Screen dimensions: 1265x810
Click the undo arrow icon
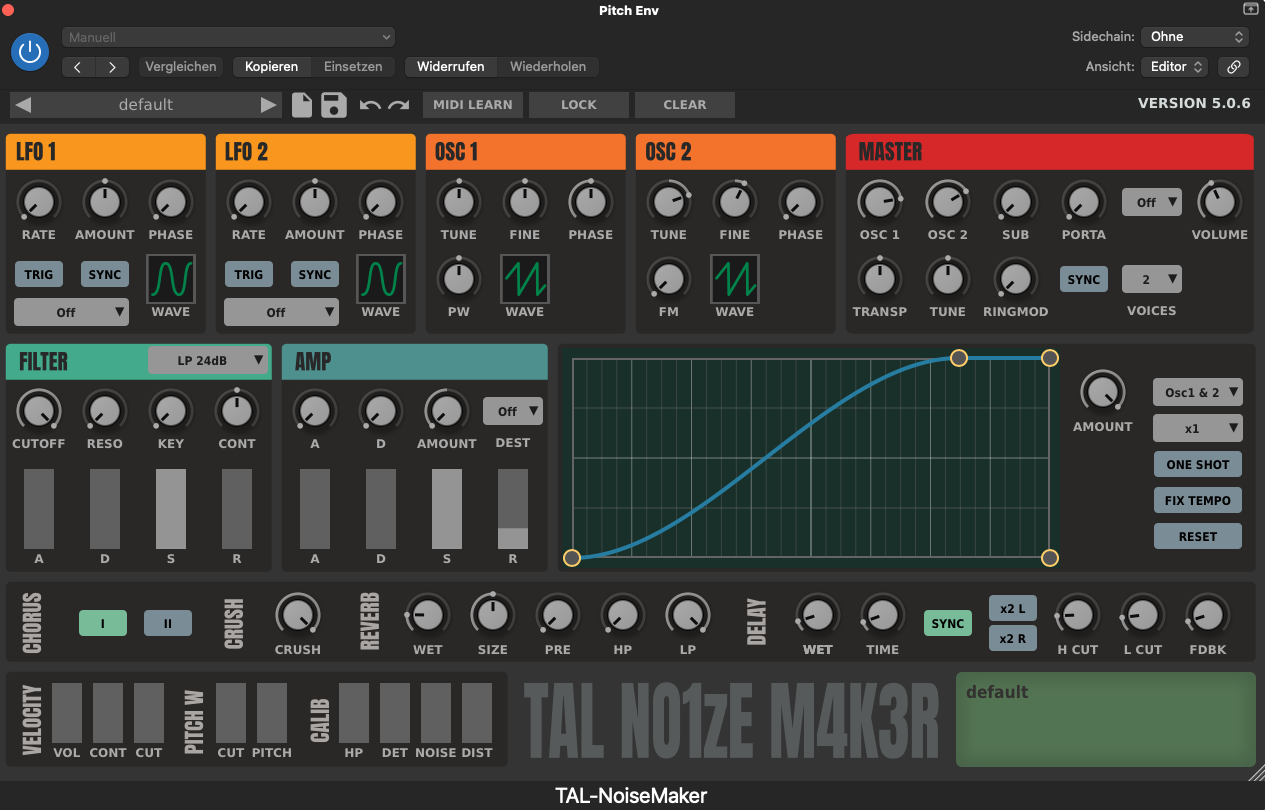pyautogui.click(x=370, y=105)
